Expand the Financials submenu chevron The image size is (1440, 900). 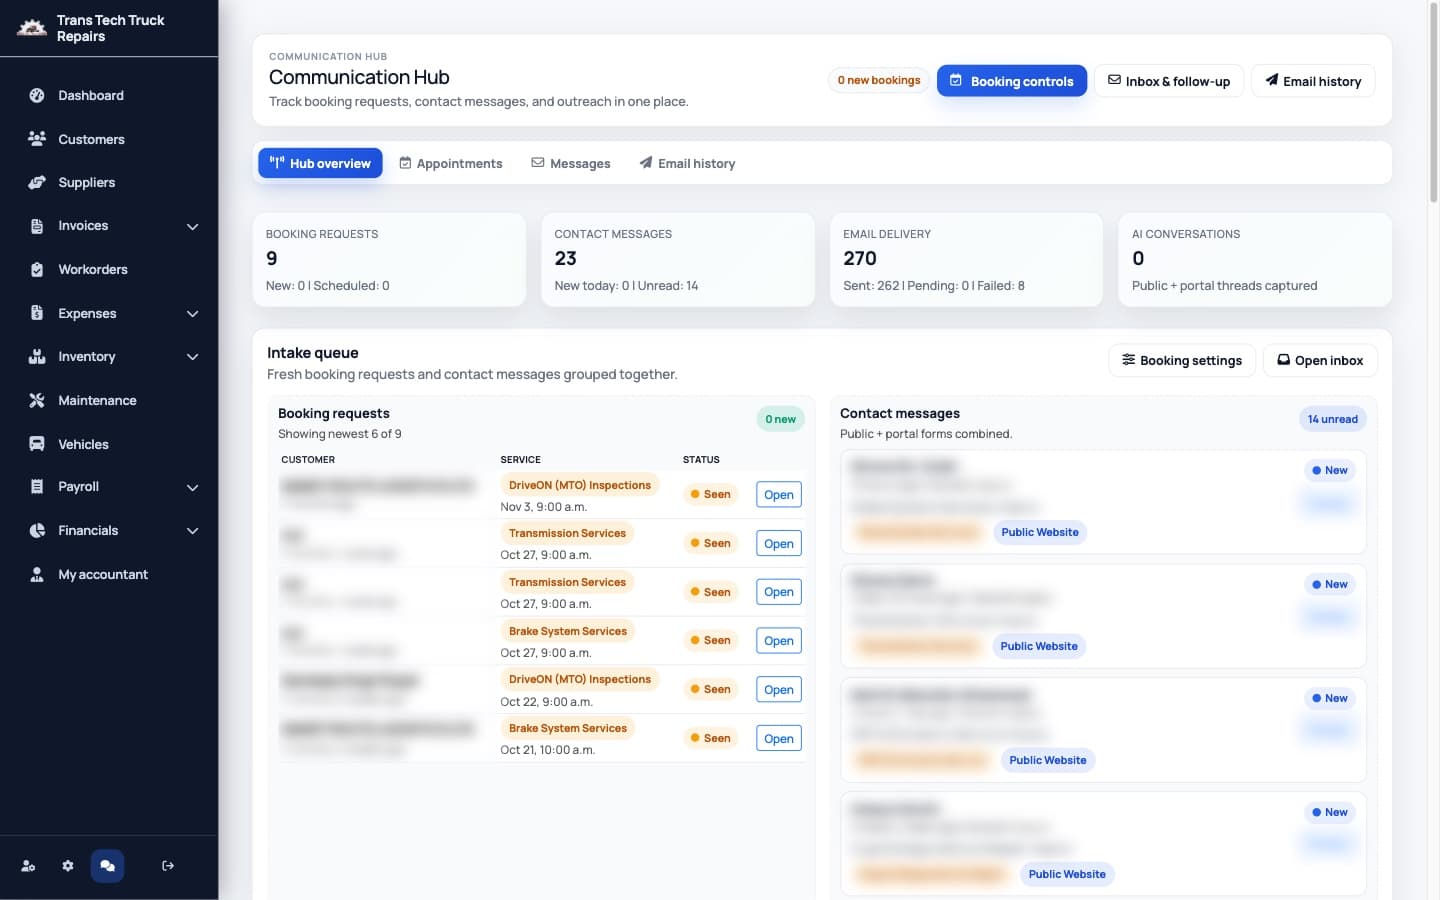193,531
